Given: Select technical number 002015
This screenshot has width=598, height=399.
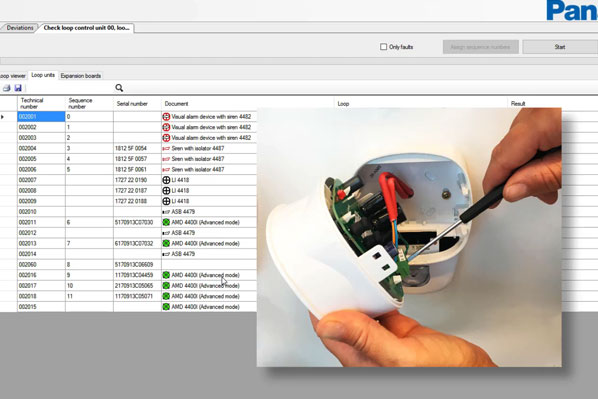Looking at the screenshot, I should (x=27, y=307).
